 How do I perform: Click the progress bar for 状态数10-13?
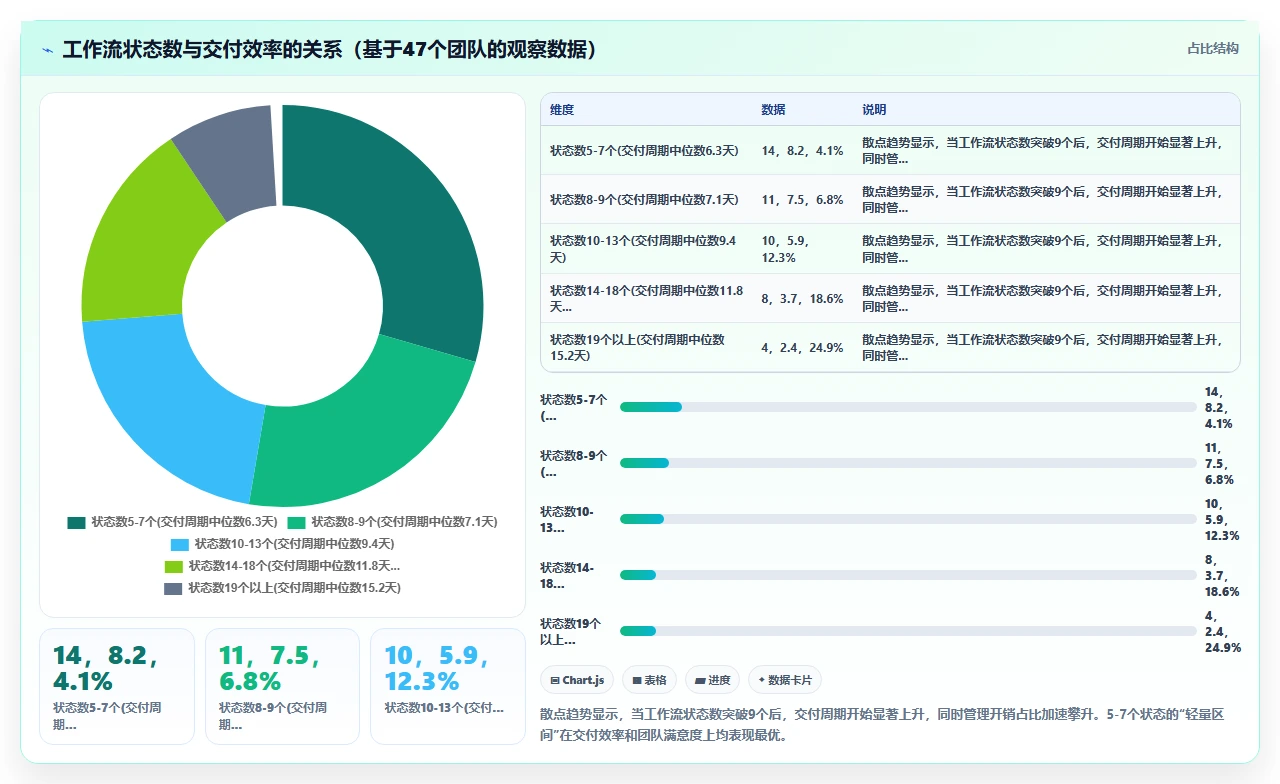tap(908, 519)
